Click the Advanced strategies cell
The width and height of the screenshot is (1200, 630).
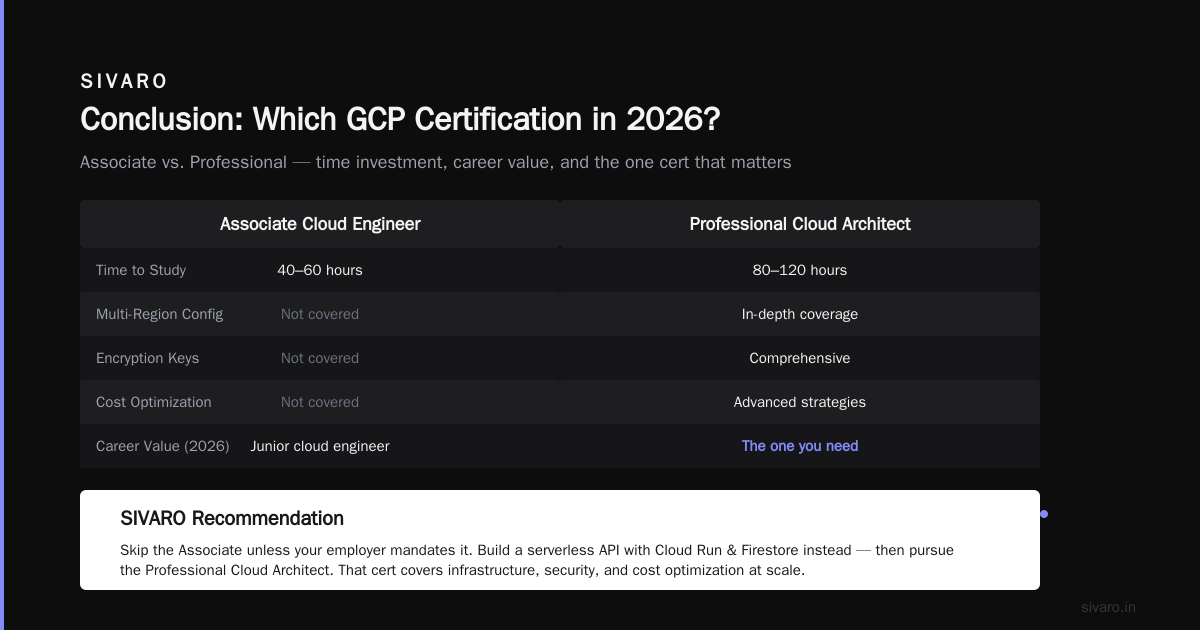(800, 402)
